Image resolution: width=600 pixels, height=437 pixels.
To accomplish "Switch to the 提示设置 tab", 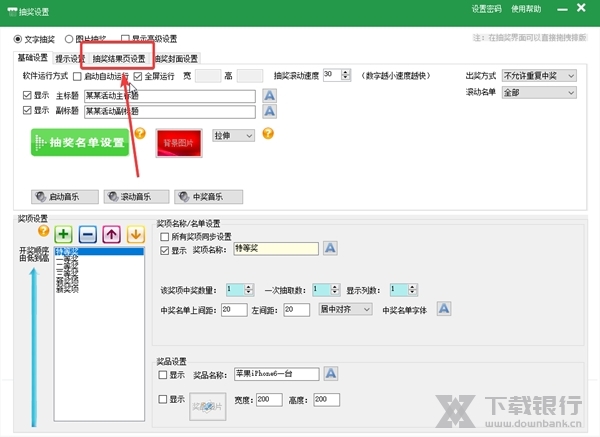I will [68, 59].
